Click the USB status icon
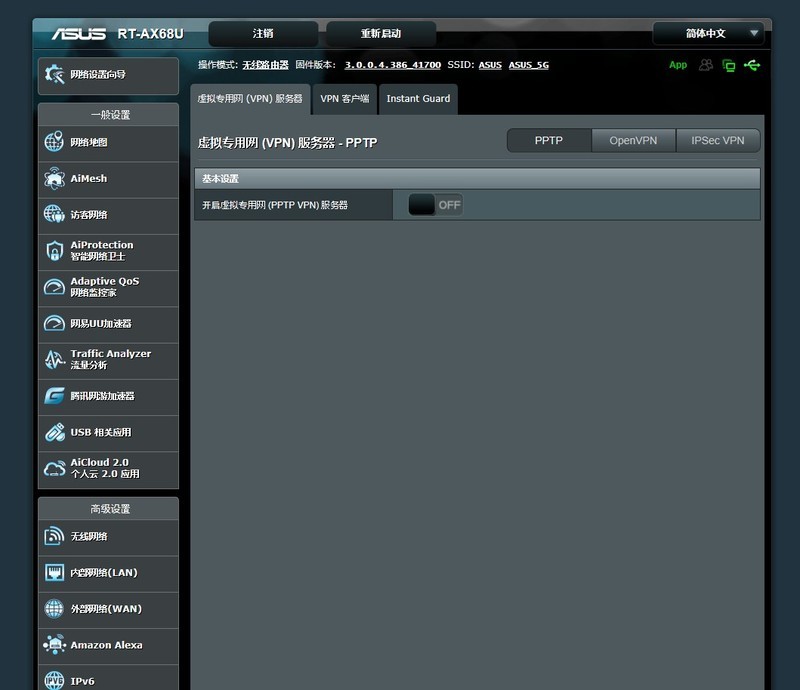The height and width of the screenshot is (690, 800). (752, 65)
